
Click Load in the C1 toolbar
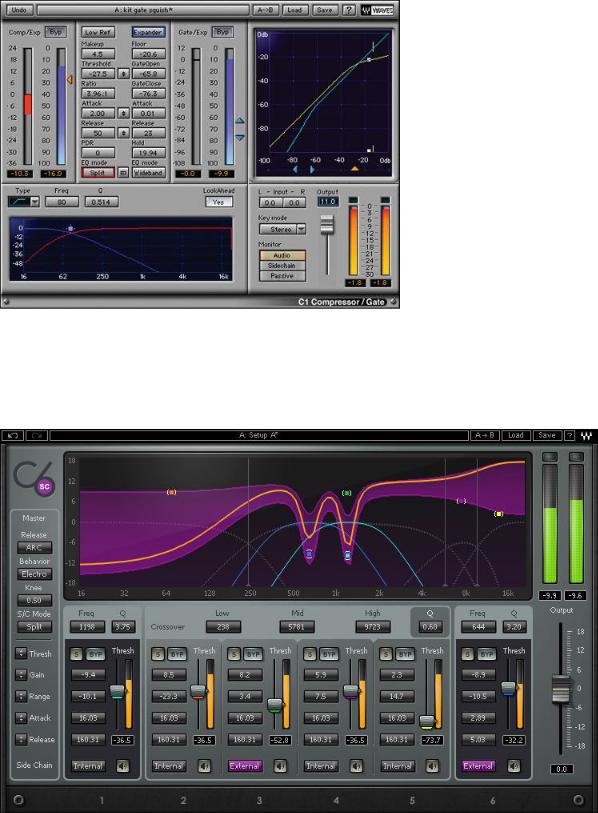pos(294,10)
